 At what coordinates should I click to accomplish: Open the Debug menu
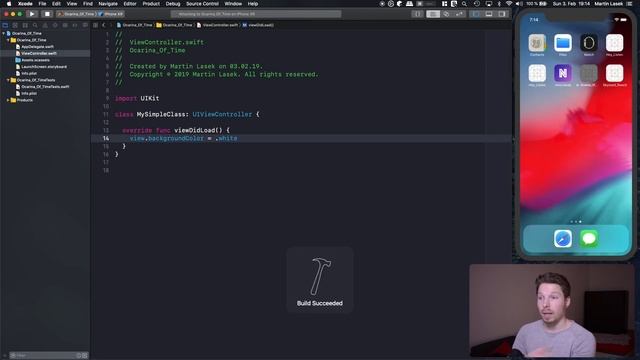pyautogui.click(x=173, y=4)
